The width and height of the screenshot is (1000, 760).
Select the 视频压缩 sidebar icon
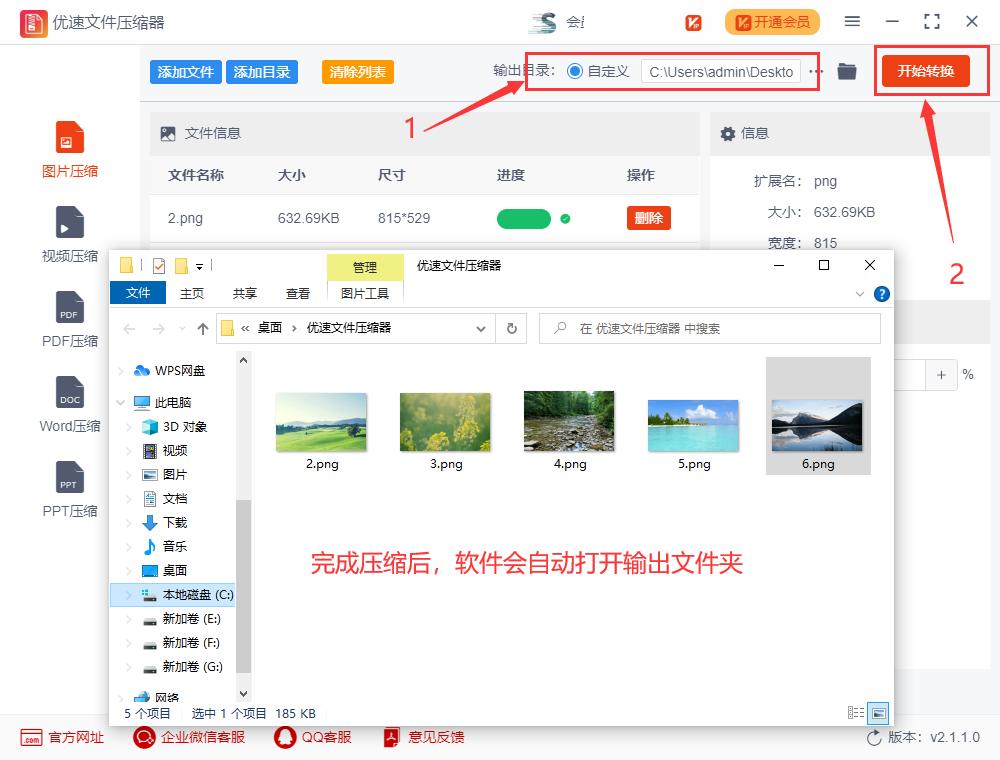[68, 234]
